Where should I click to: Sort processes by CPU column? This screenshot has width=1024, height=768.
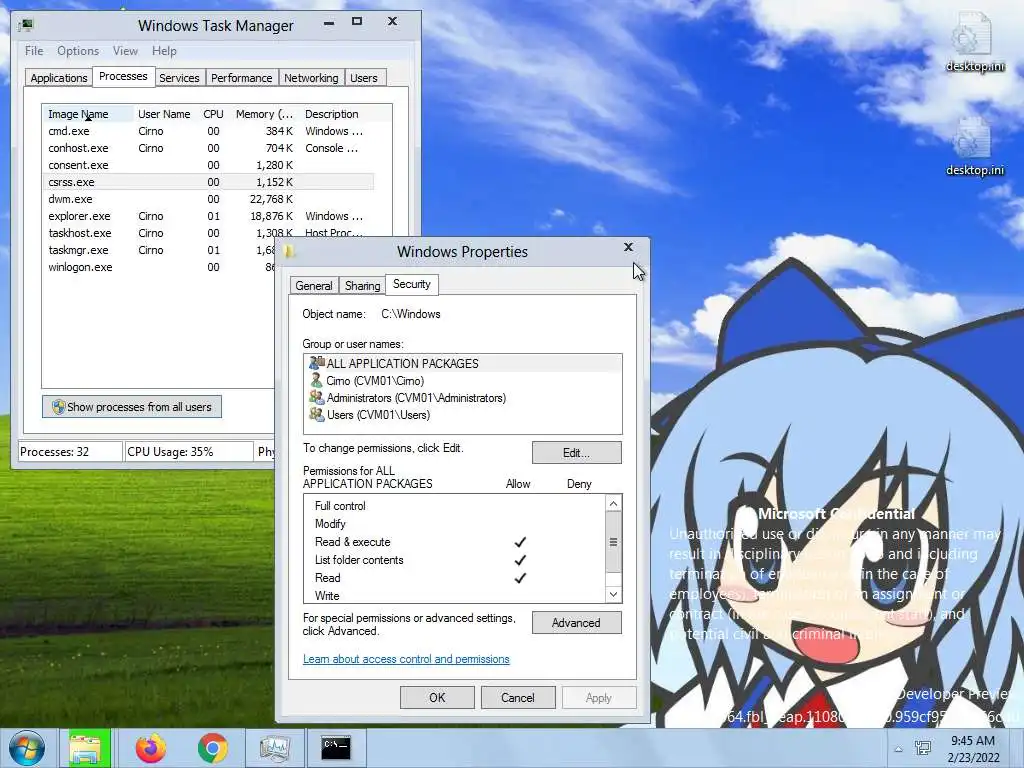coord(213,114)
